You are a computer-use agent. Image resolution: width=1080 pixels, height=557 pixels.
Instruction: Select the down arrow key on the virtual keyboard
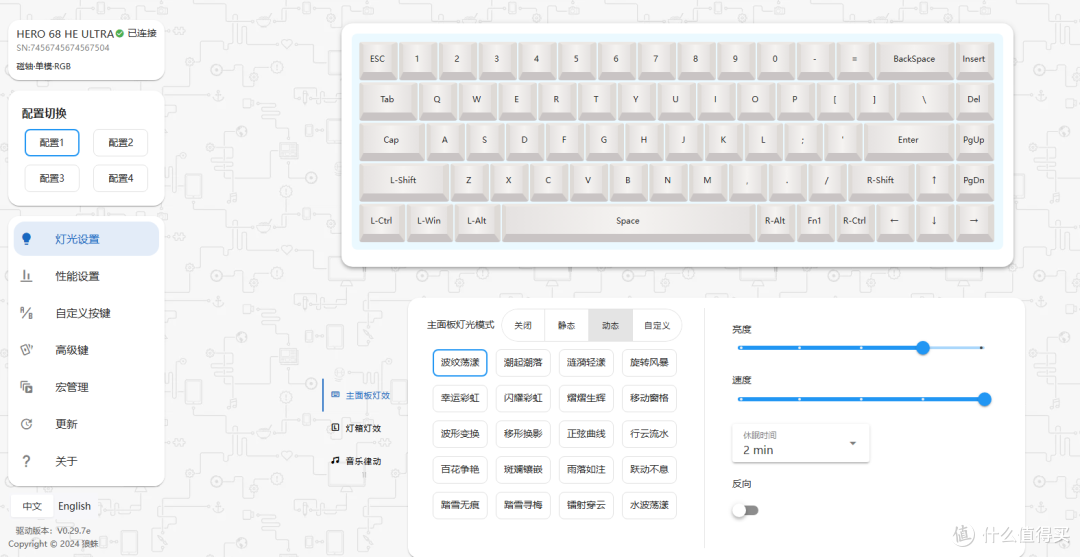point(934,221)
